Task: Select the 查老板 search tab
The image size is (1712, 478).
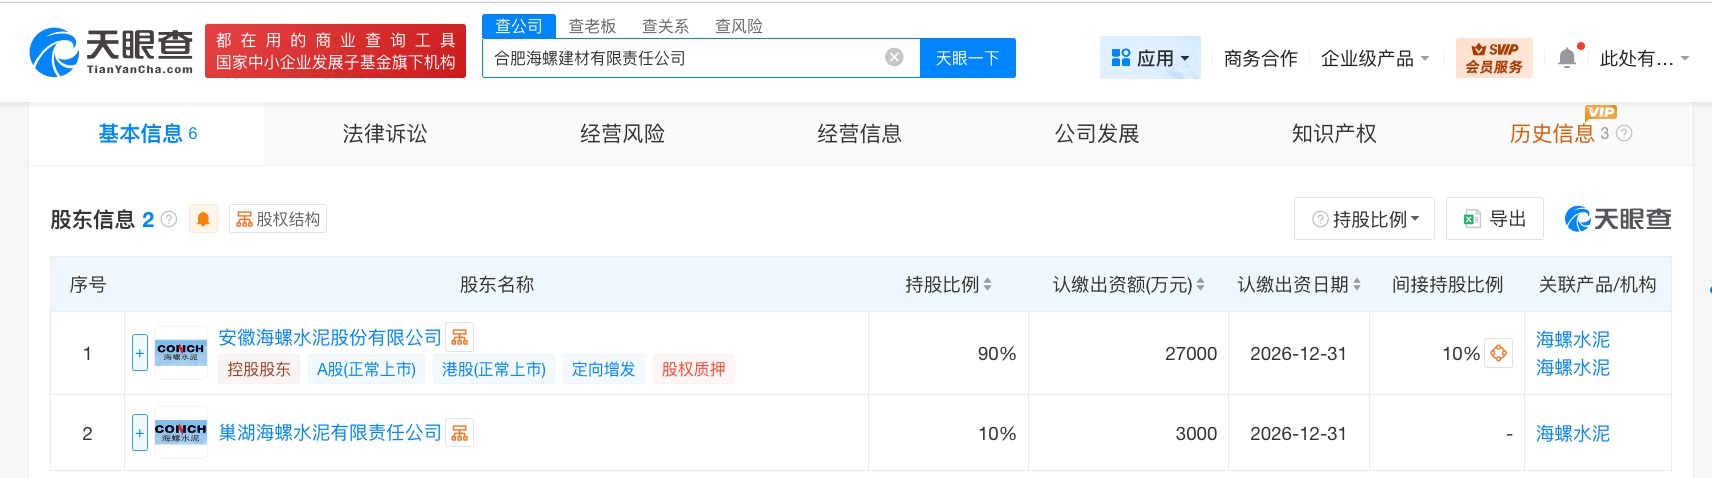Action: [x=592, y=26]
